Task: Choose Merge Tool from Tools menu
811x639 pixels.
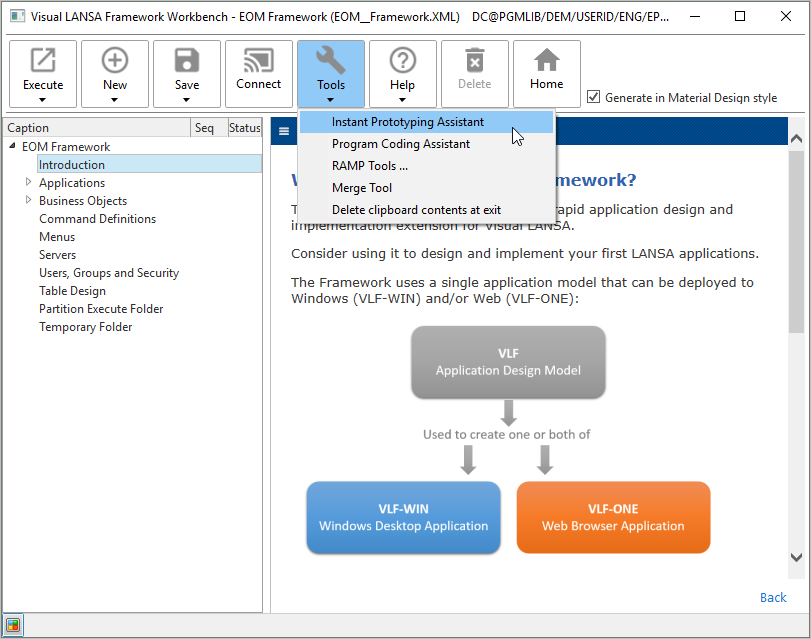Action: 427,188
